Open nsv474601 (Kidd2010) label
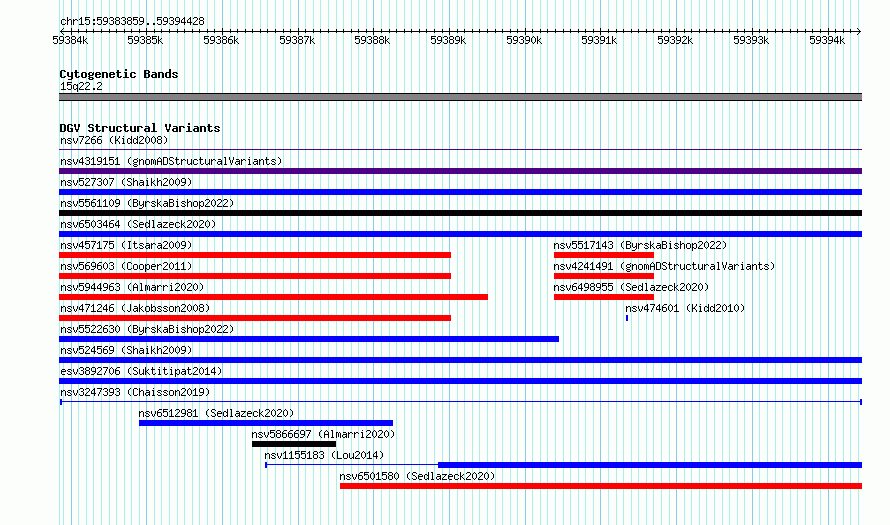The width and height of the screenshot is (890, 525). tap(685, 308)
